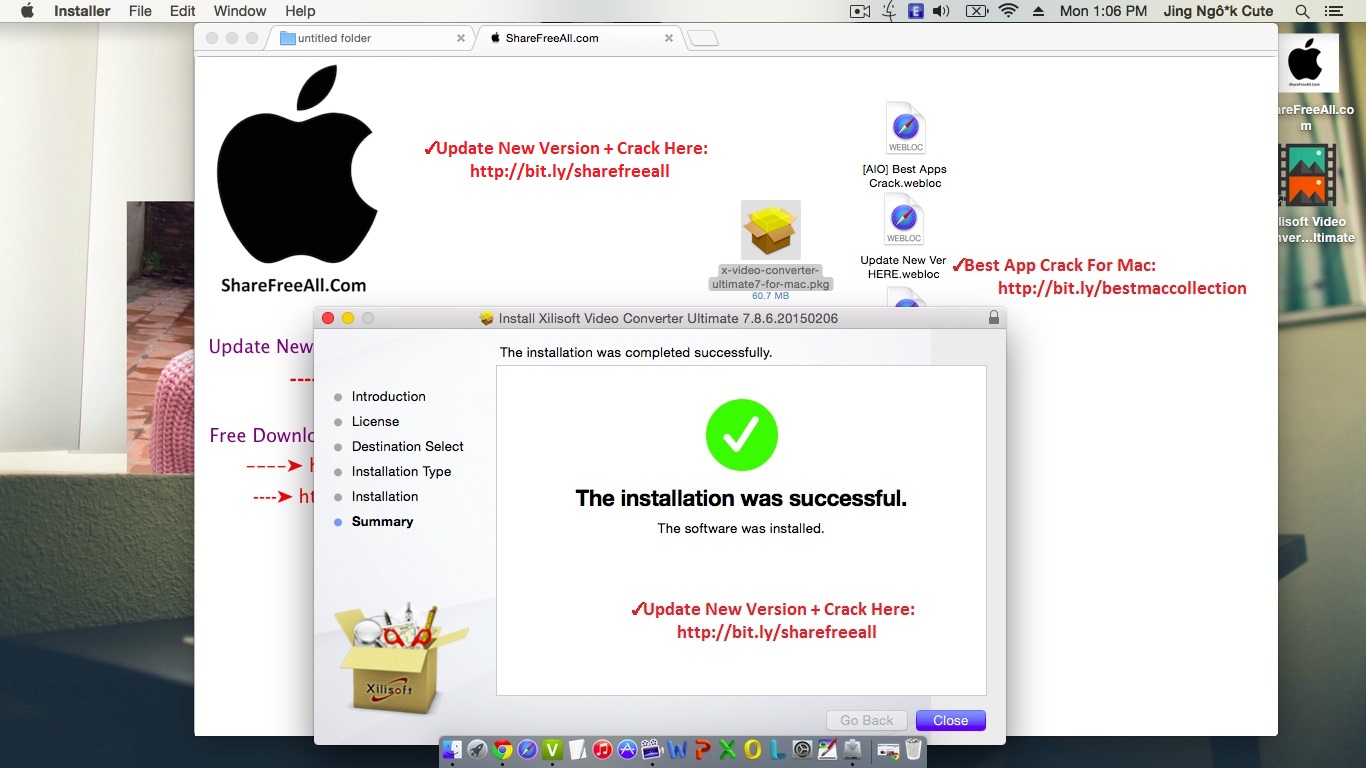Expand the Jing Ngô*k Cute user menu
The height and width of the screenshot is (768, 1366).
point(1218,11)
